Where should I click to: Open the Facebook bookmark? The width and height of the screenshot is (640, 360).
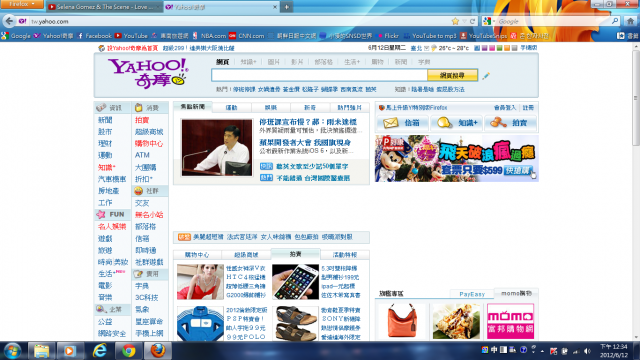[94, 36]
